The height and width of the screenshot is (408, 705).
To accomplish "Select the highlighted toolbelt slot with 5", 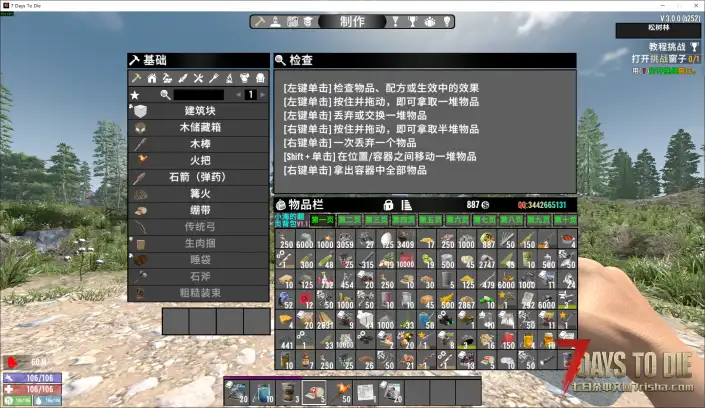I will click(x=314, y=392).
